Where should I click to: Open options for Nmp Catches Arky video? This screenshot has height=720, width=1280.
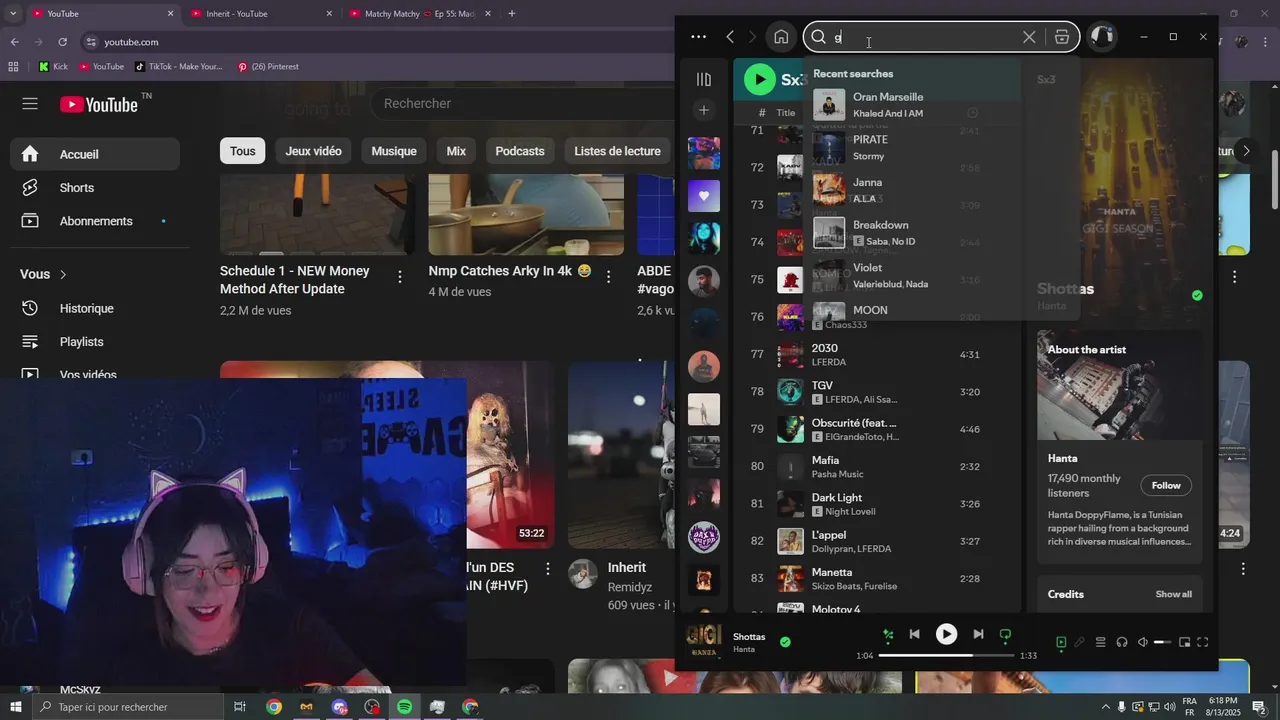(609, 277)
